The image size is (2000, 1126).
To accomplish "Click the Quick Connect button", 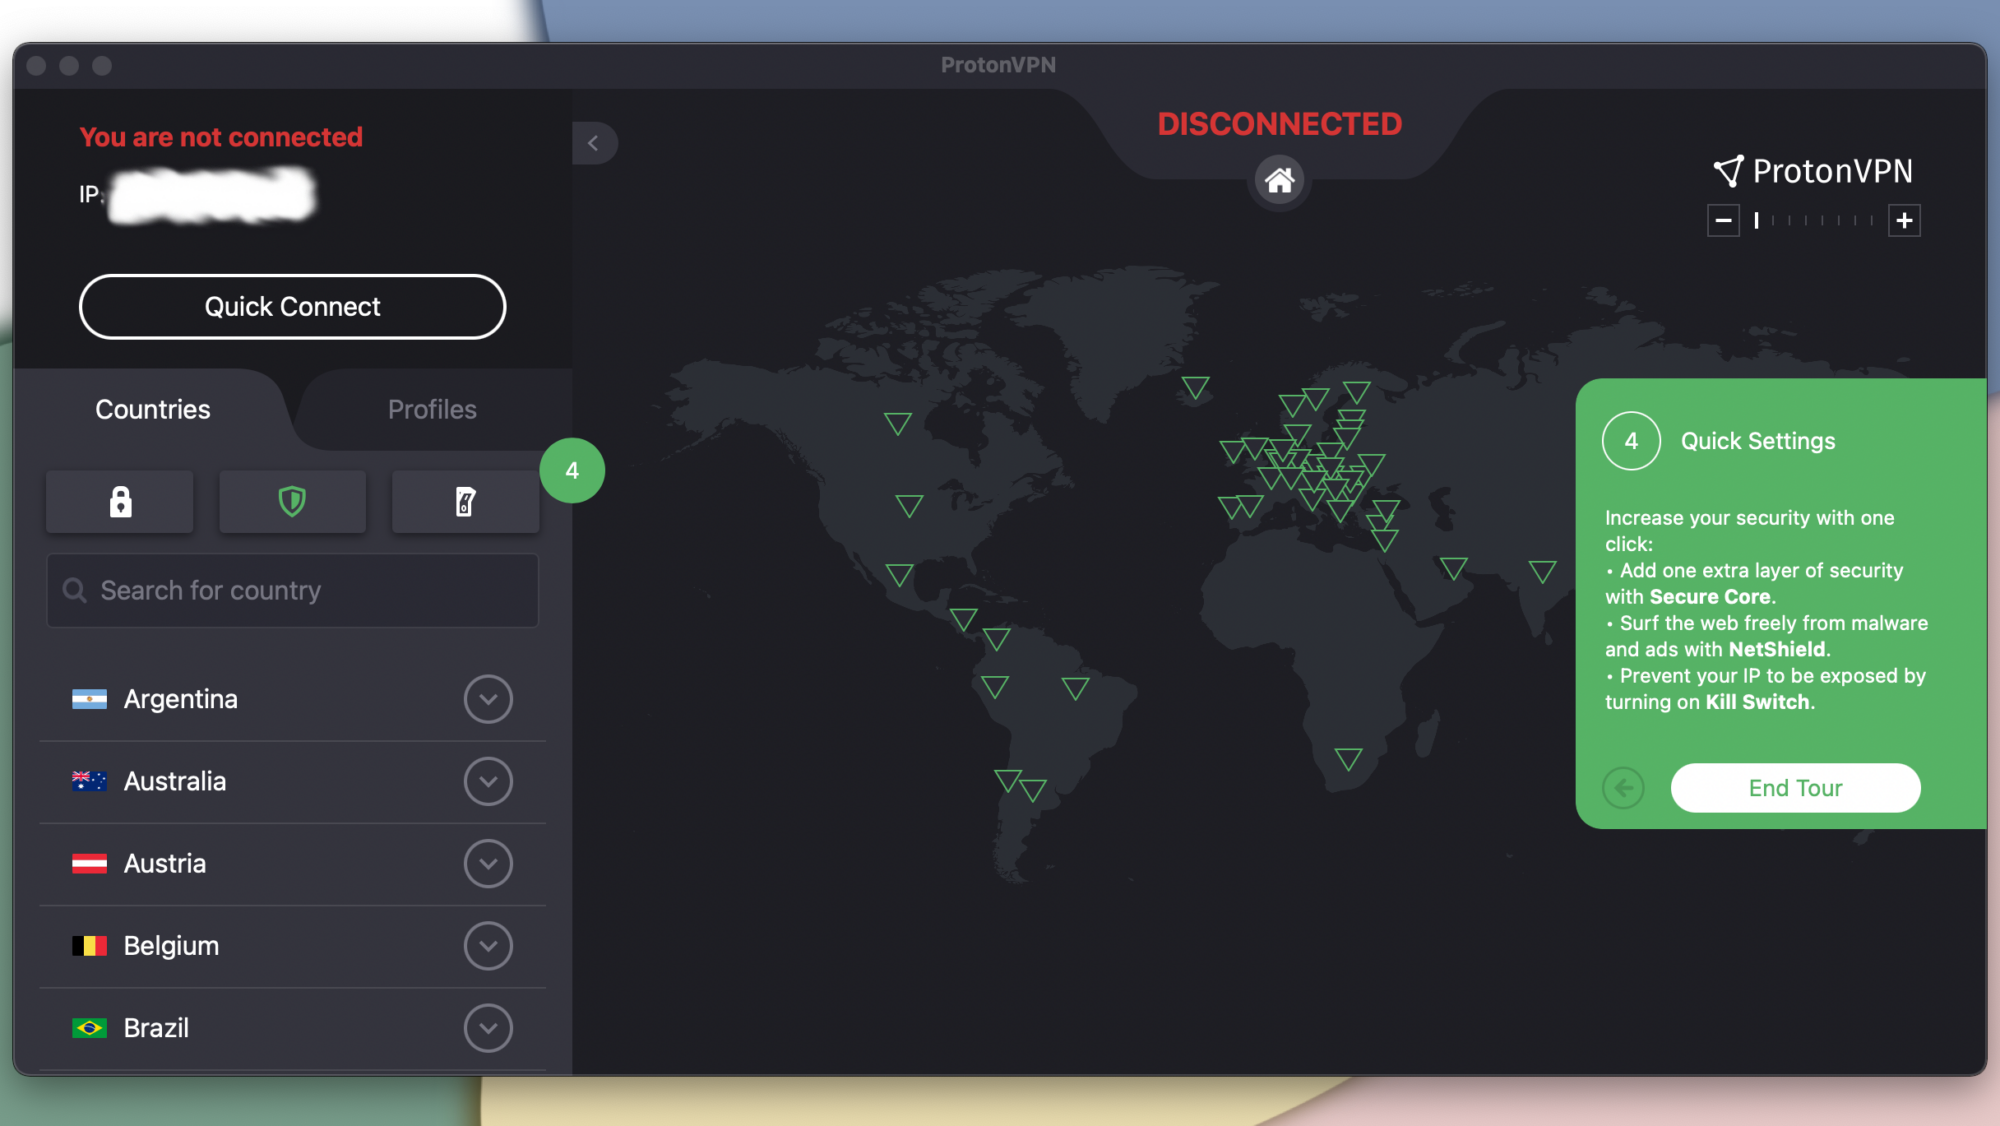I will coord(292,307).
